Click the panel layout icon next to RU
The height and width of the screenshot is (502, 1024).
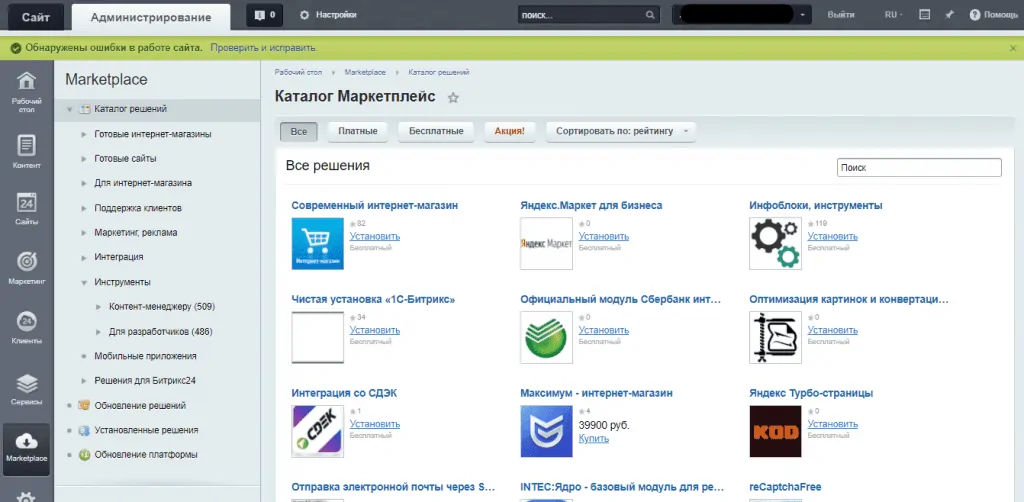924,14
